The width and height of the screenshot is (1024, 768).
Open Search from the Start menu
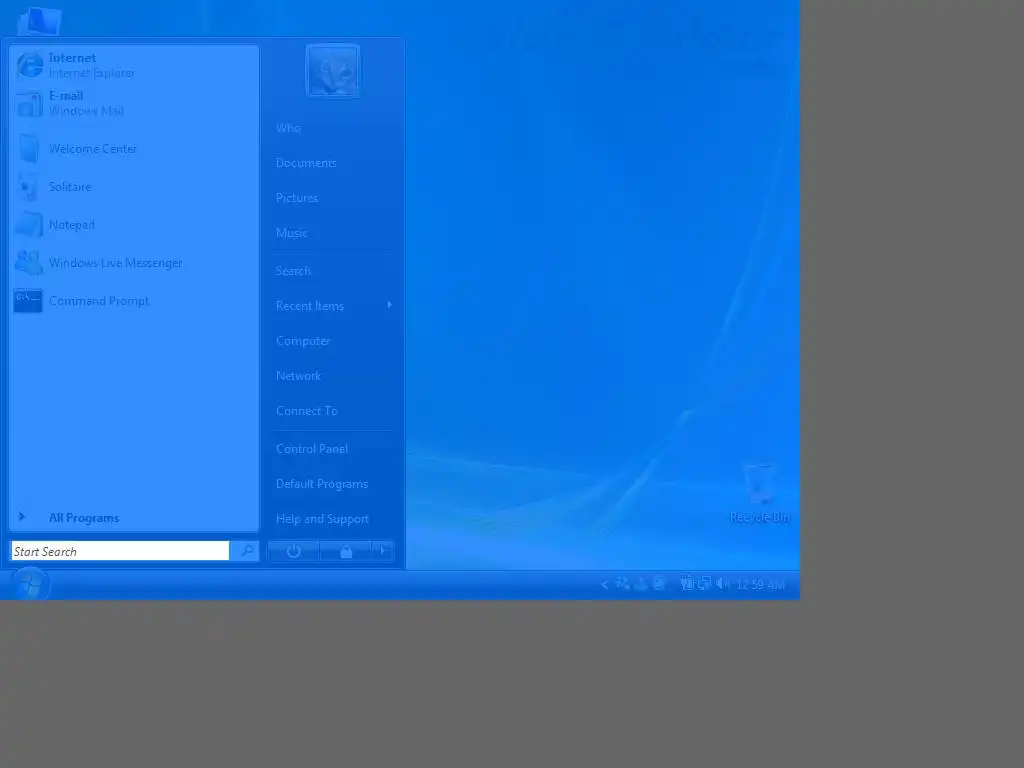click(x=333, y=271)
